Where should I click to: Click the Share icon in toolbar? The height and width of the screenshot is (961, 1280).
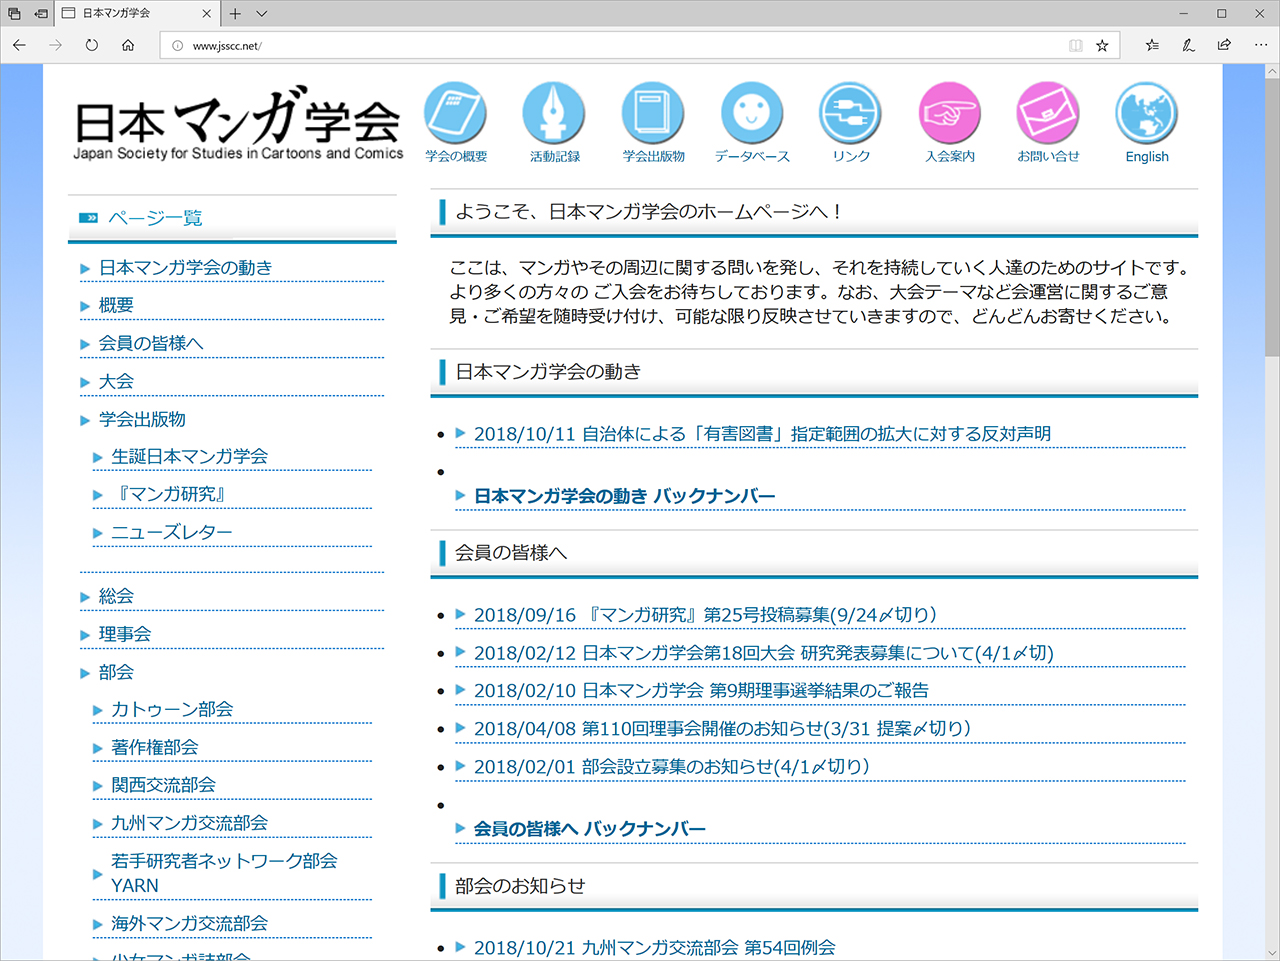(x=1224, y=45)
